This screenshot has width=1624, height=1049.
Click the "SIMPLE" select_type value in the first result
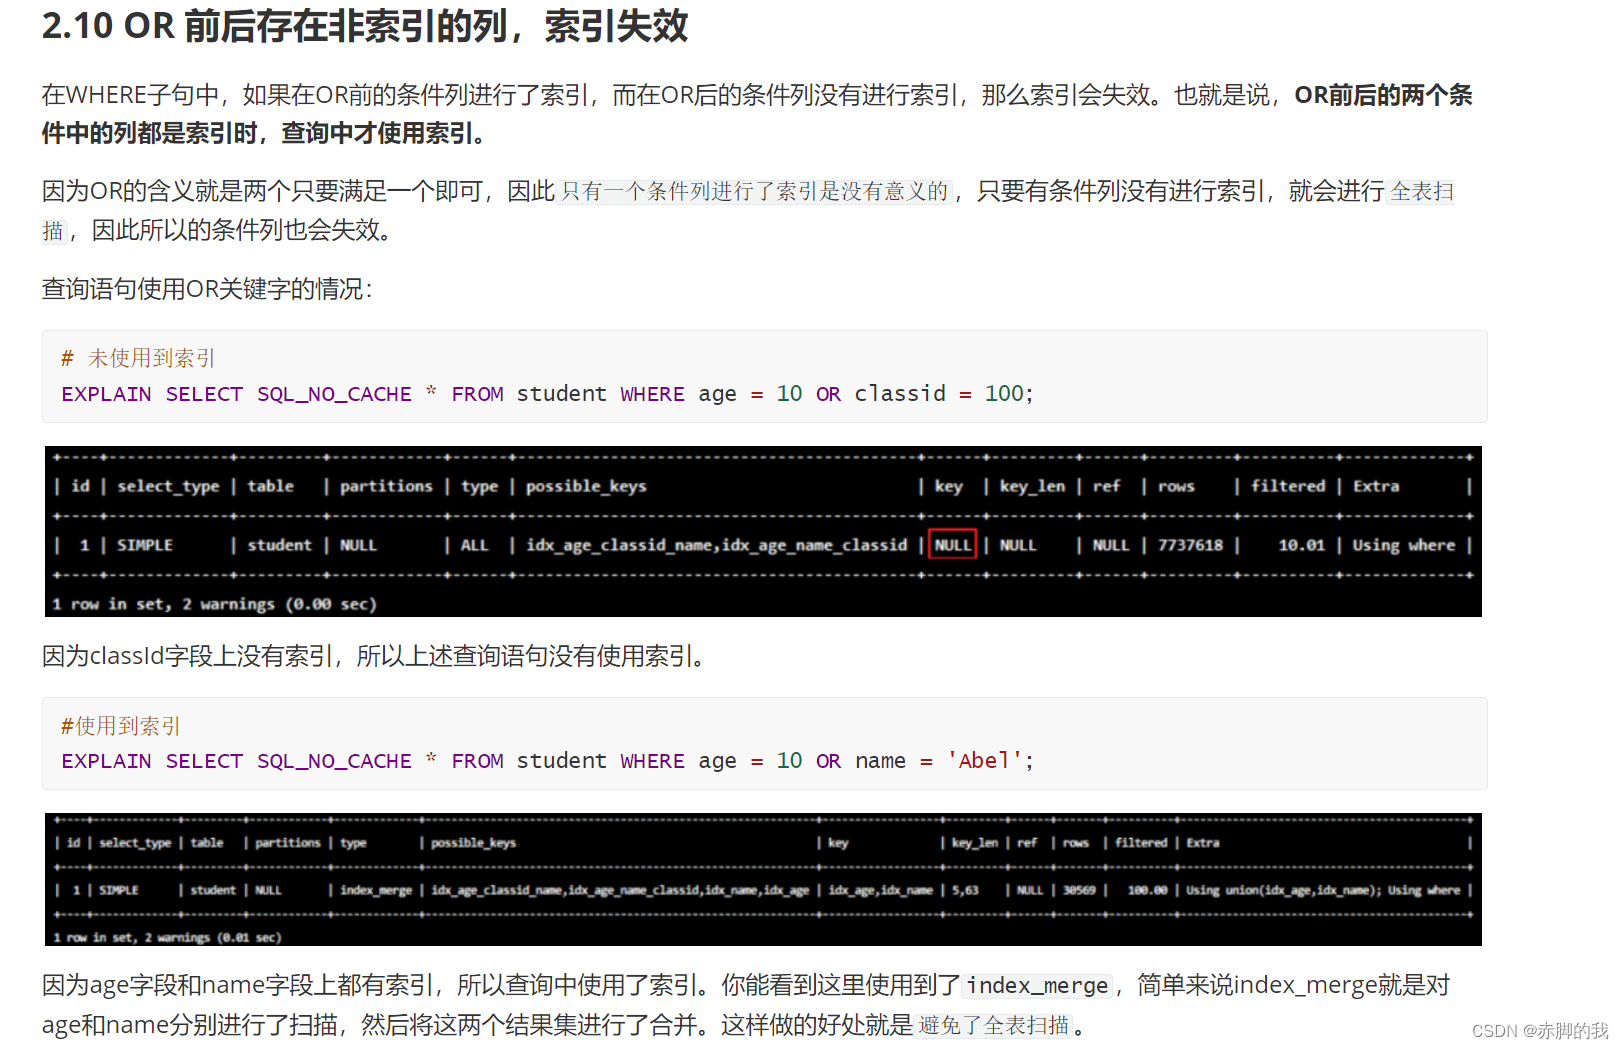[145, 545]
